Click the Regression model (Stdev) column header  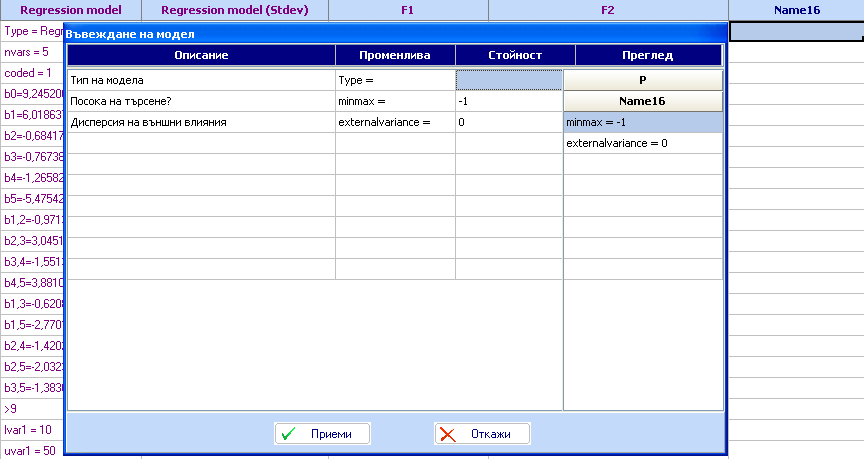235,10
